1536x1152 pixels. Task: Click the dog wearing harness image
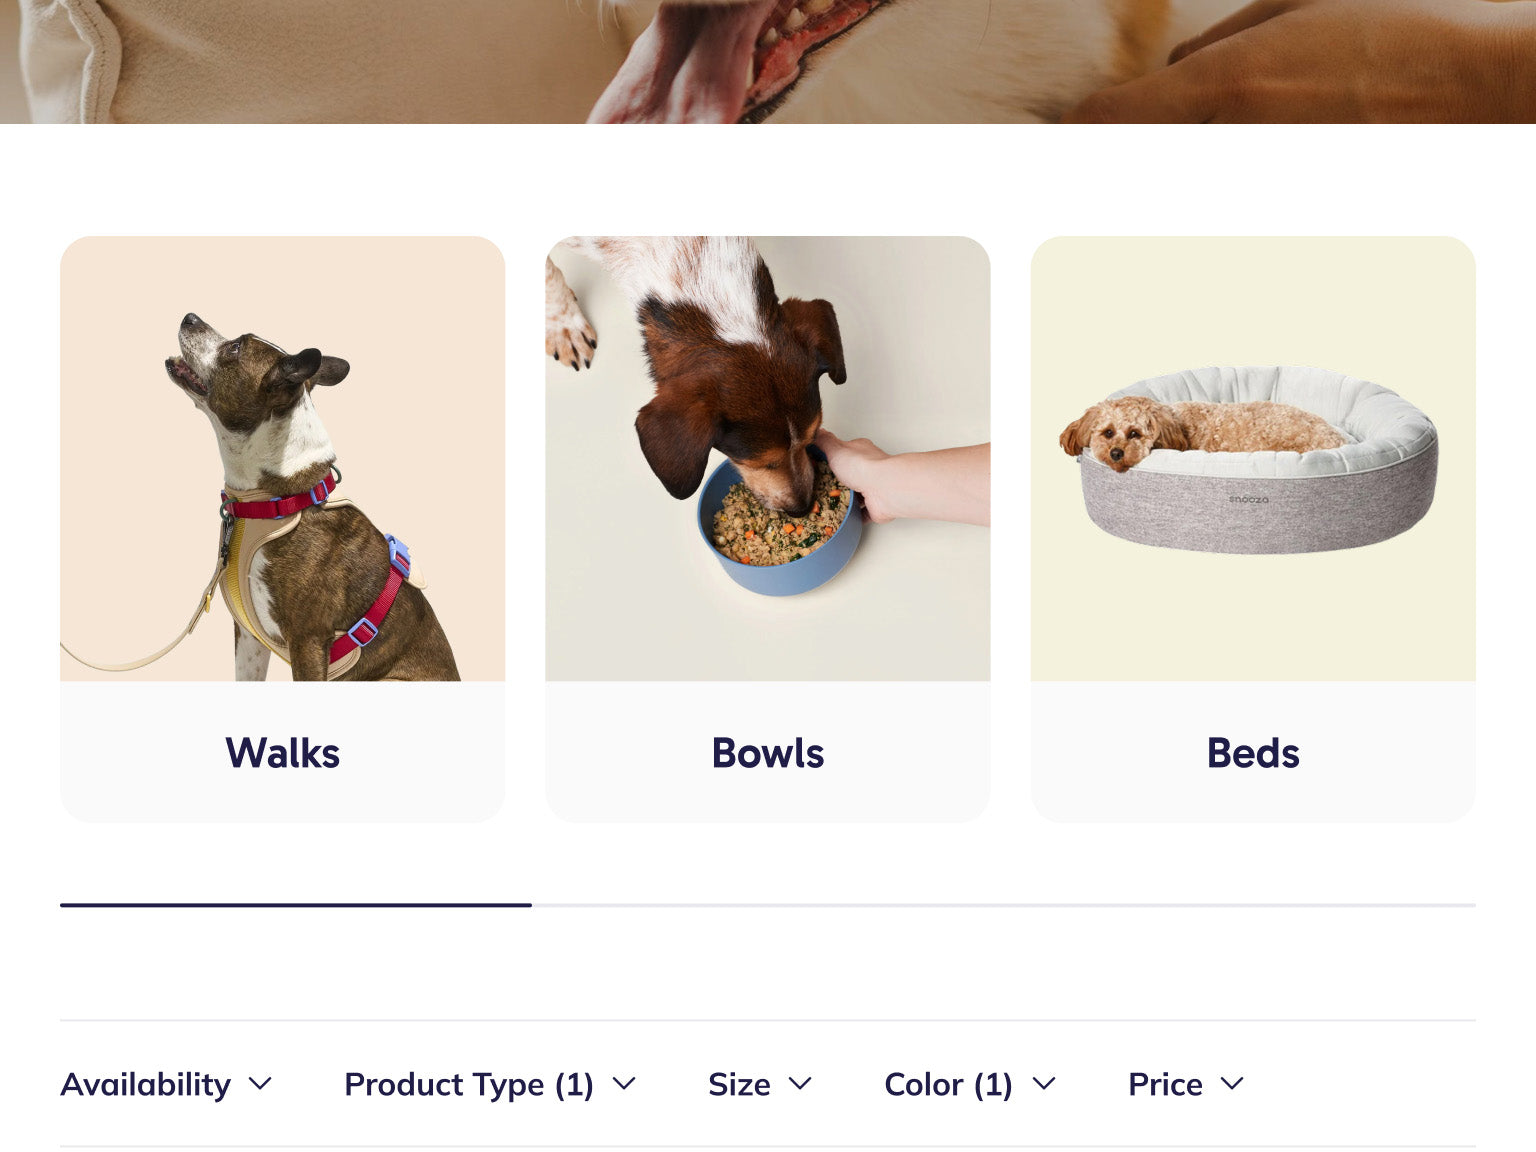[x=283, y=459]
